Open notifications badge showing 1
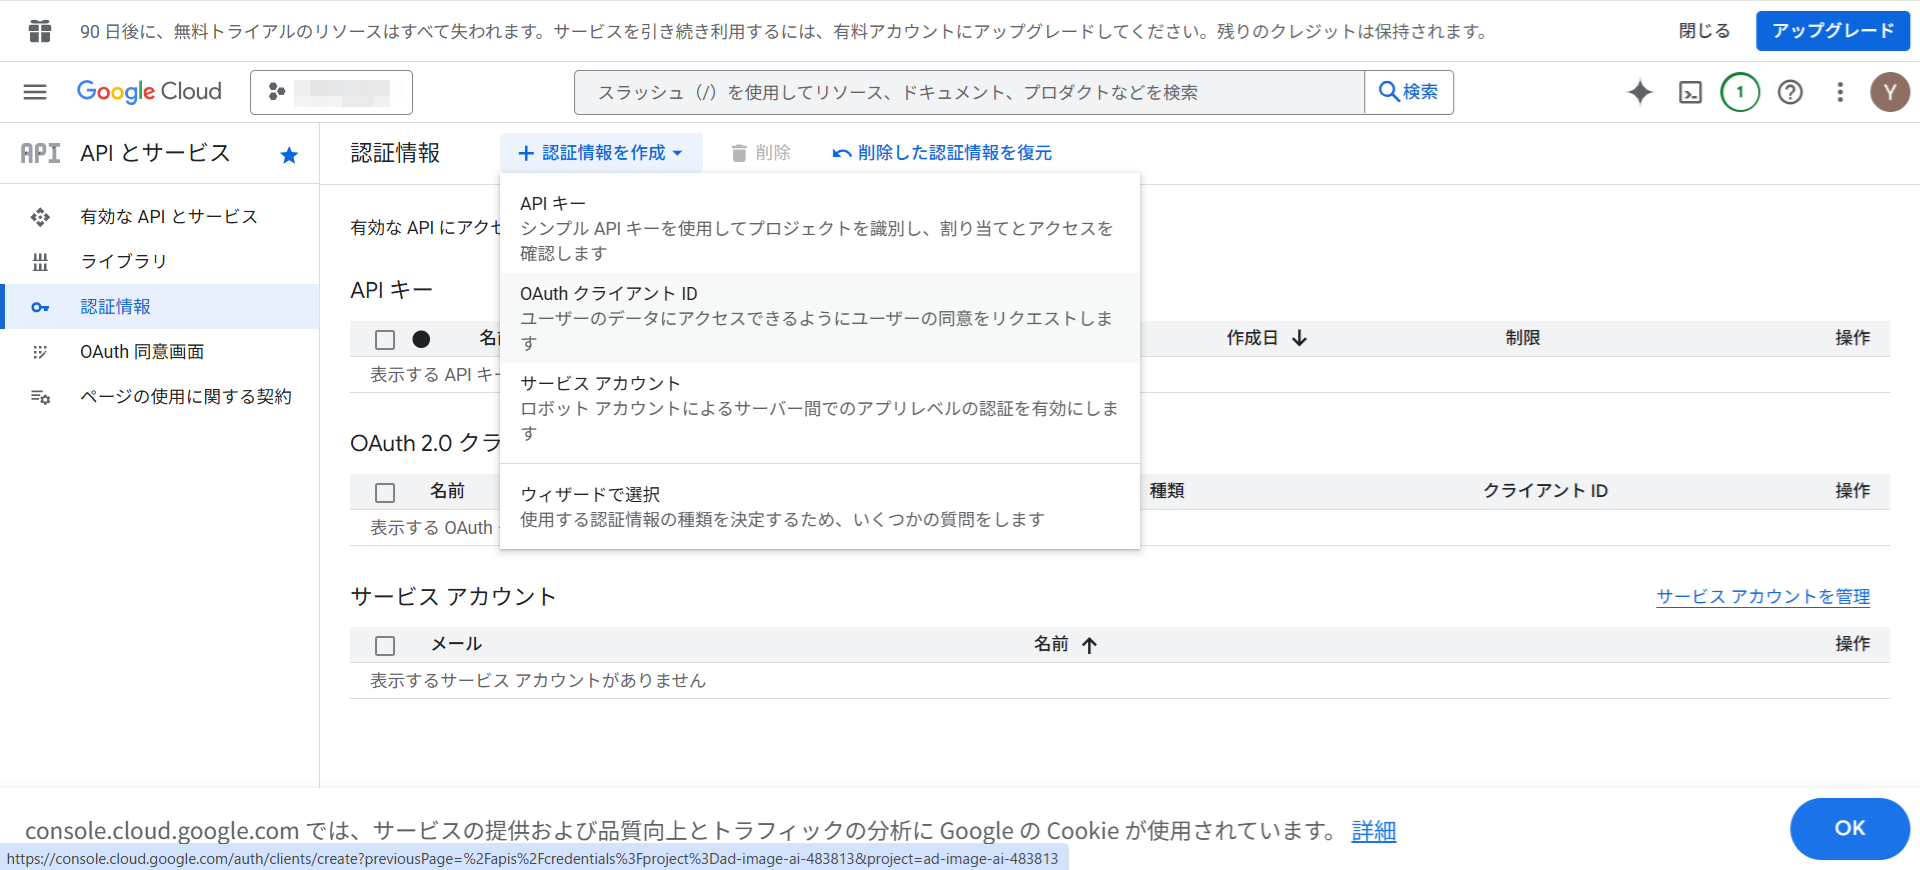This screenshot has width=1920, height=870. pos(1740,92)
